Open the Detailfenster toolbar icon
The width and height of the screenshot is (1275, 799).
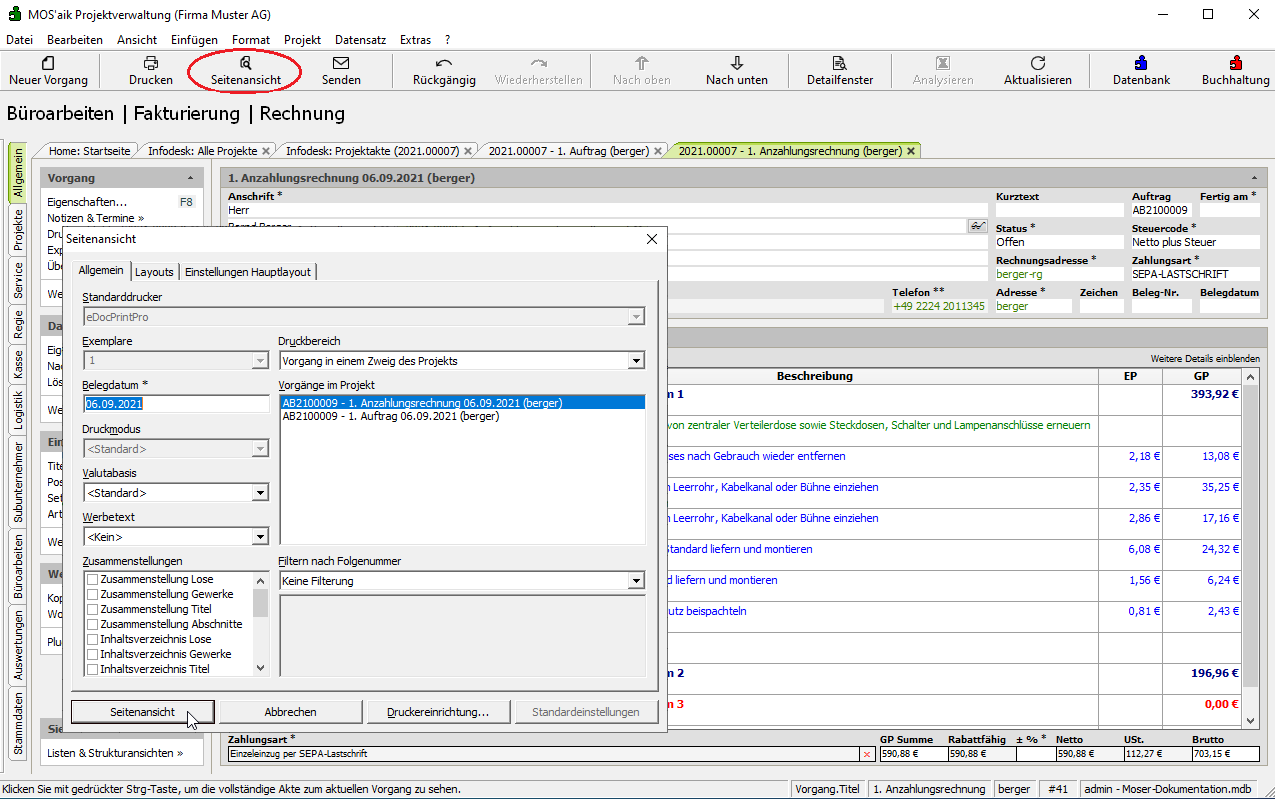[839, 63]
